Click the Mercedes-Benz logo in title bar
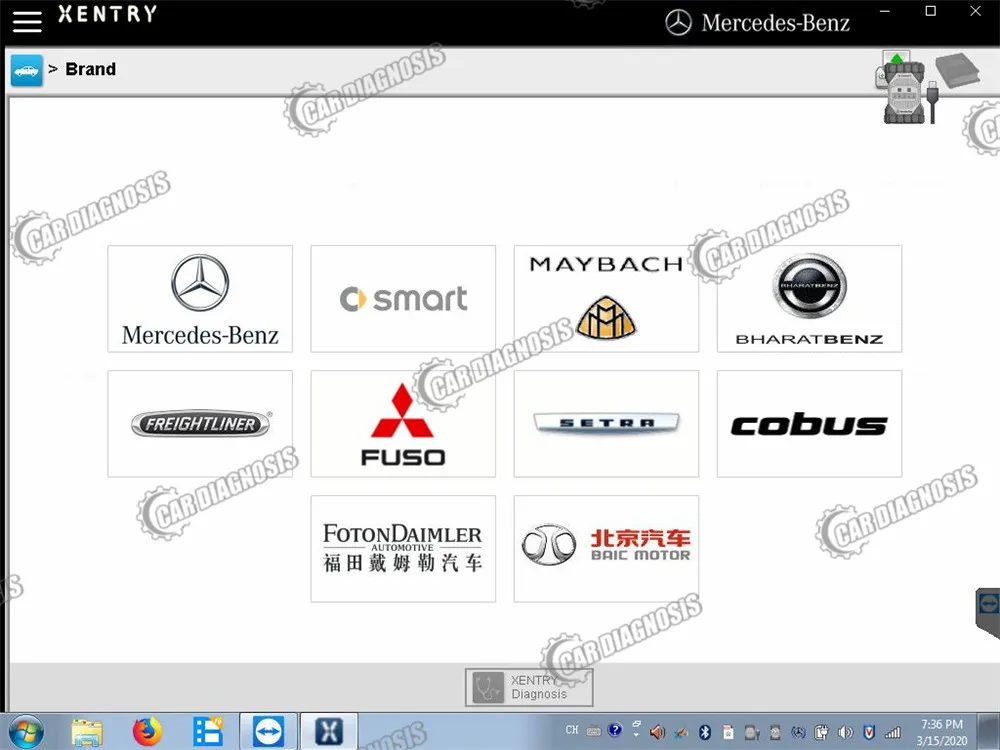The width and height of the screenshot is (1000, 750). (758, 23)
